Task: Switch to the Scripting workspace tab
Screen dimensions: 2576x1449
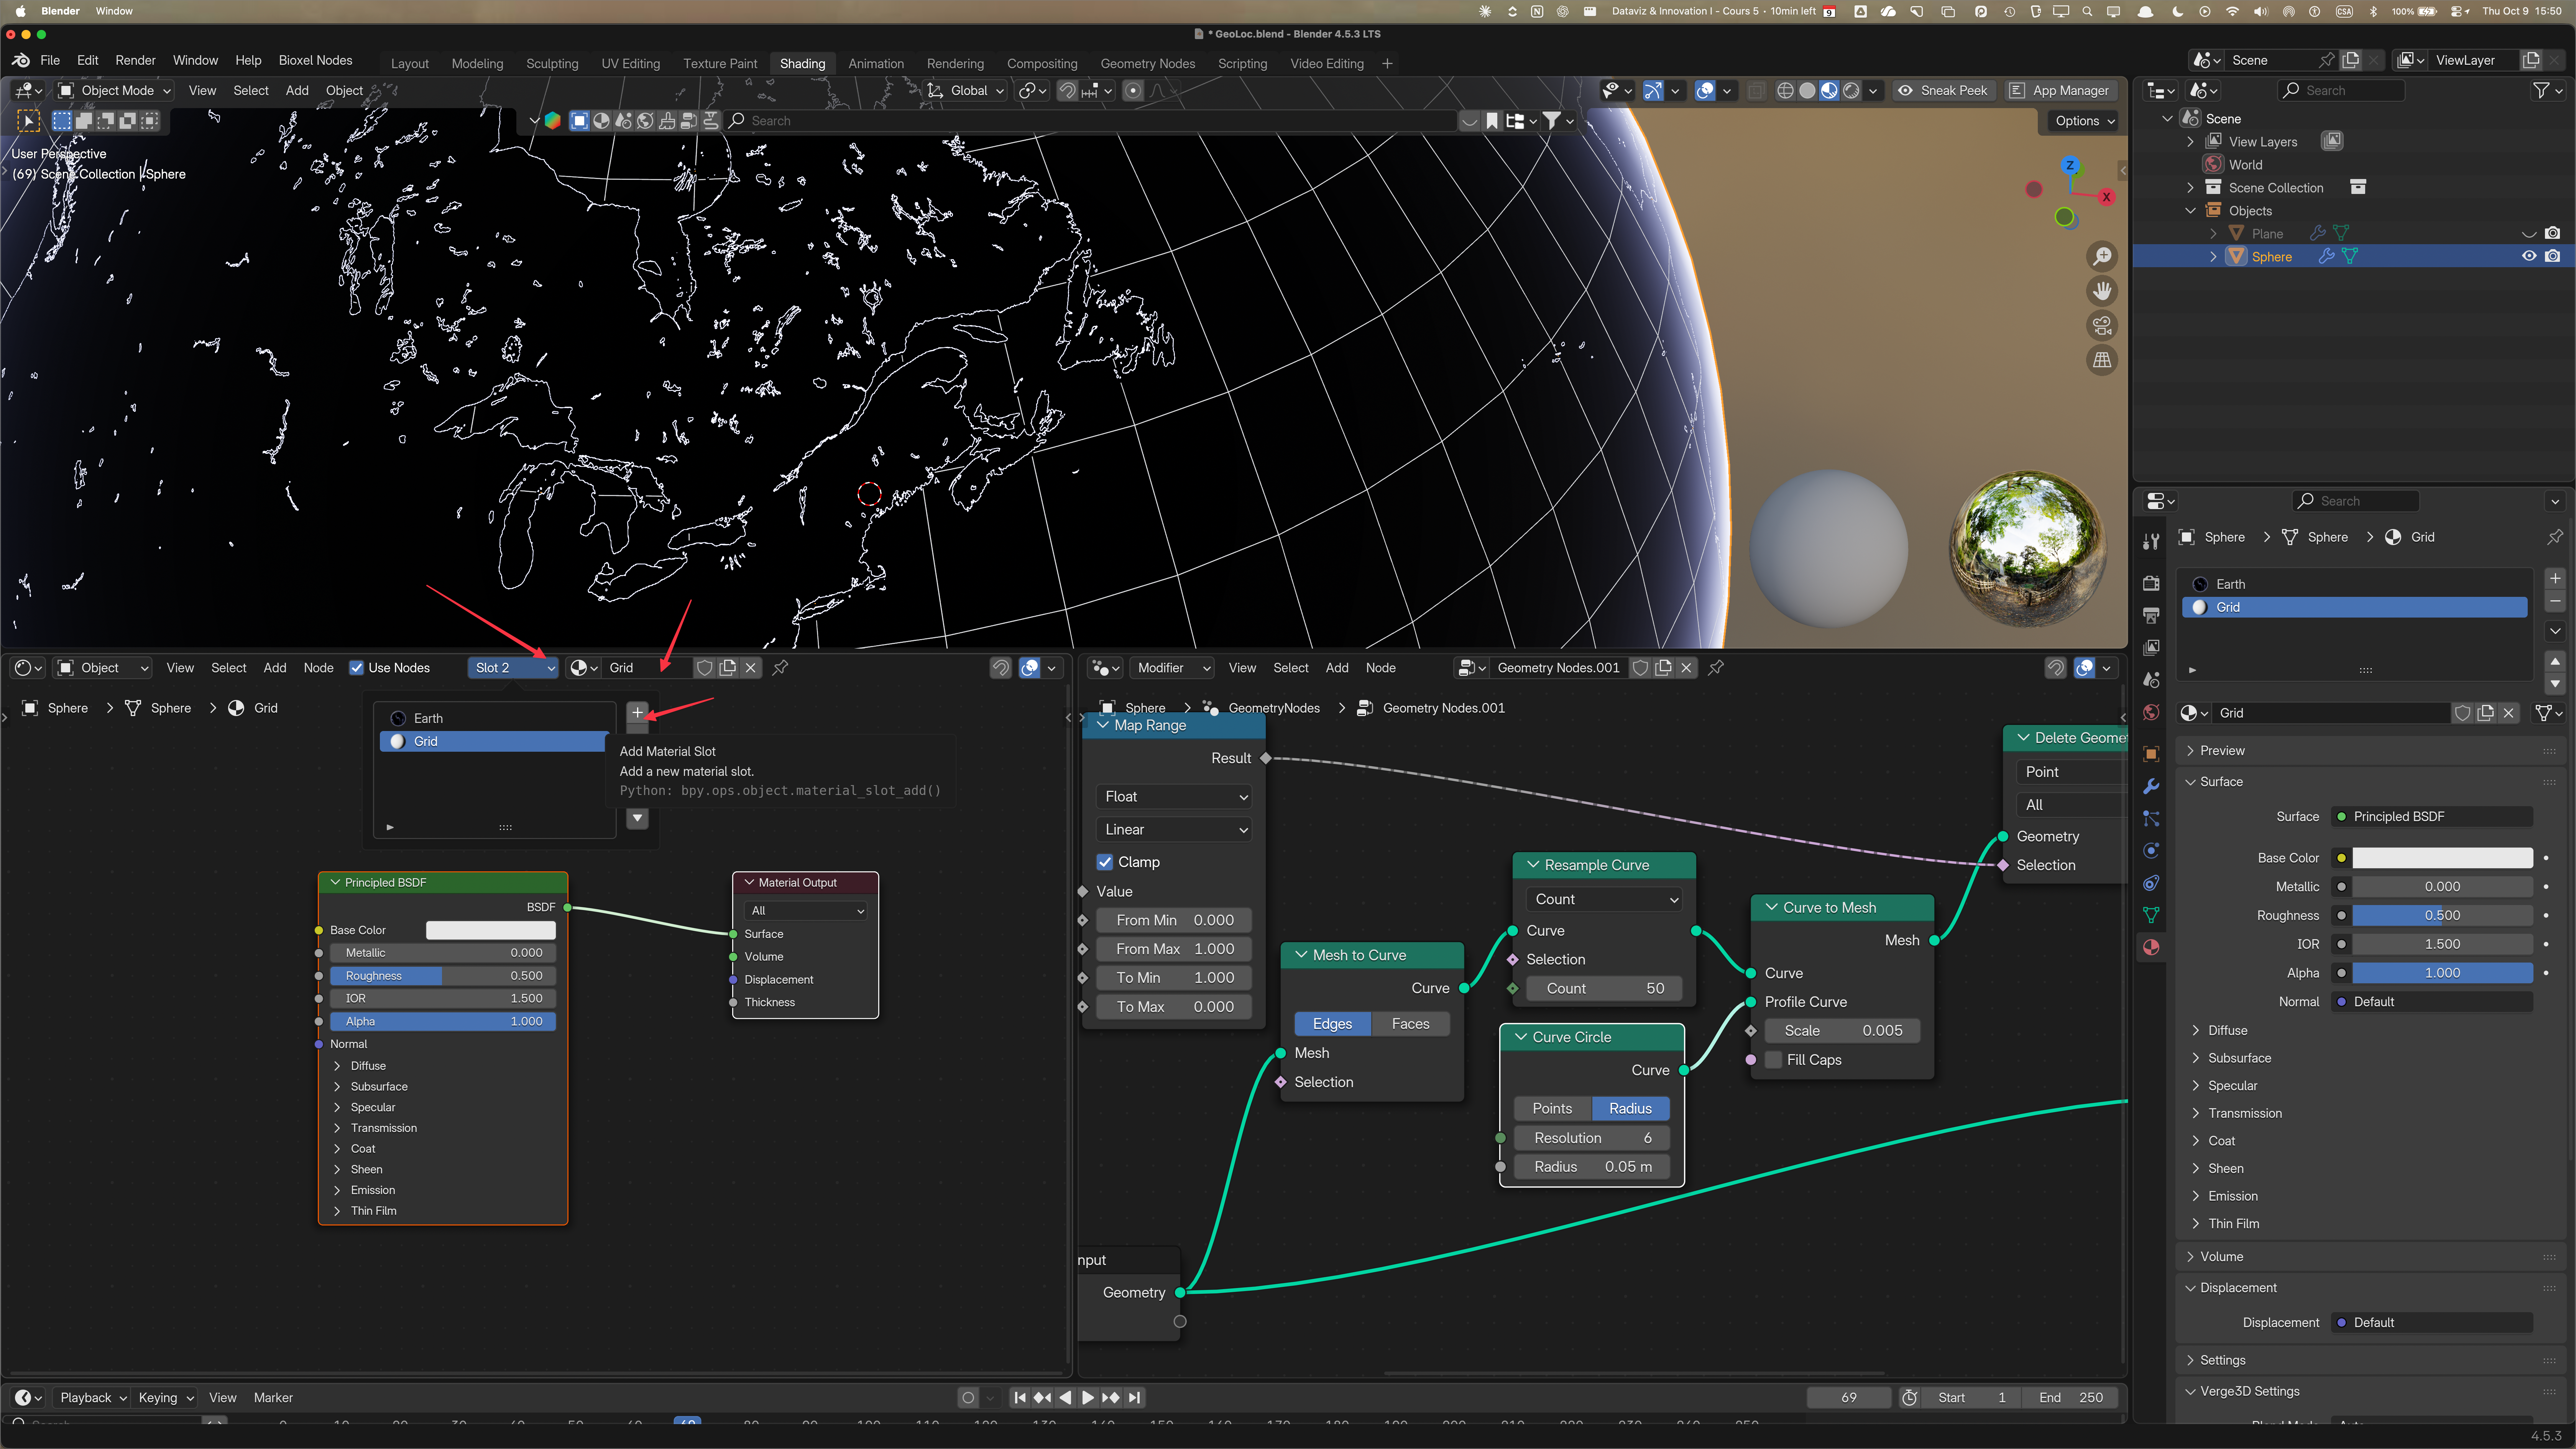Action: [1242, 64]
